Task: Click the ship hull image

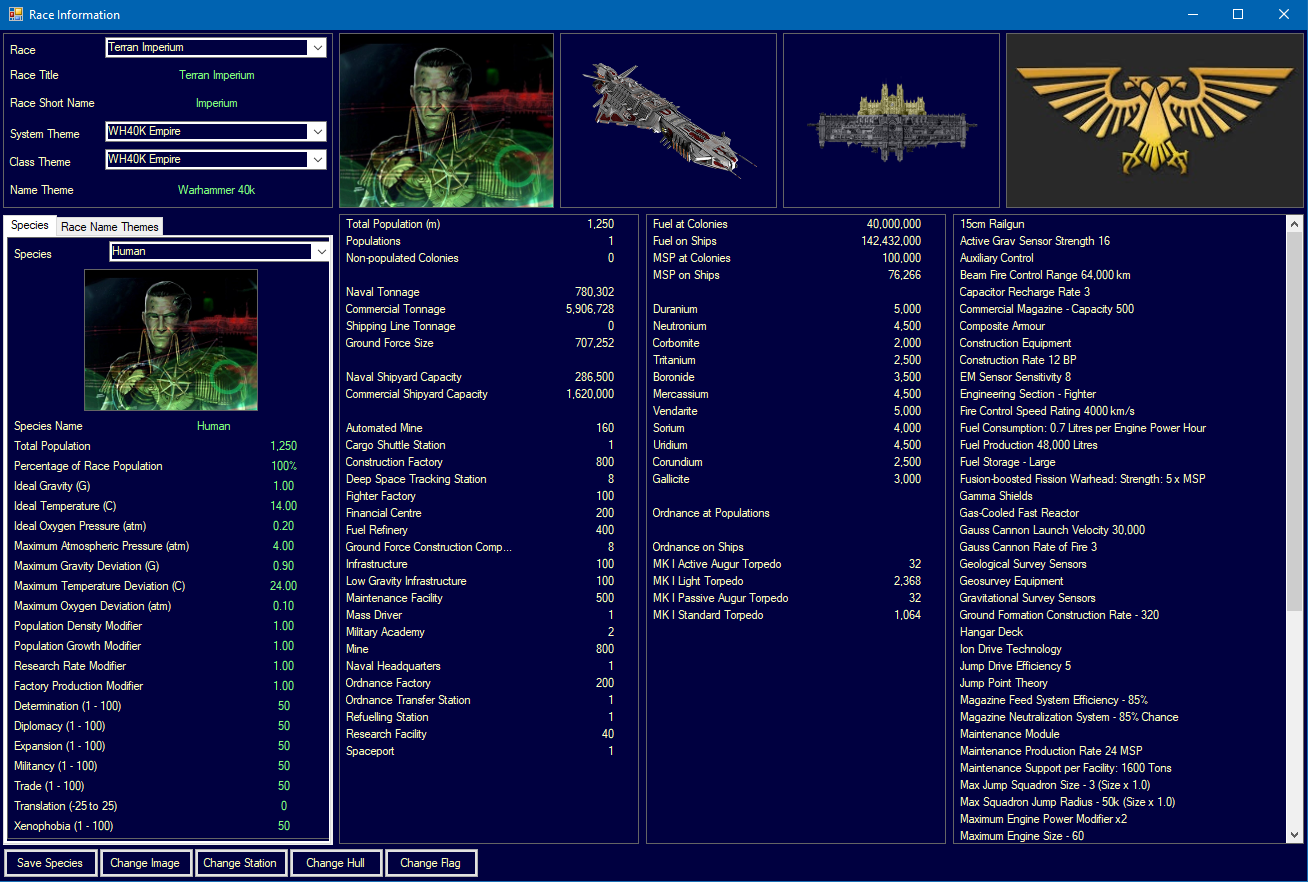Action: (x=668, y=120)
